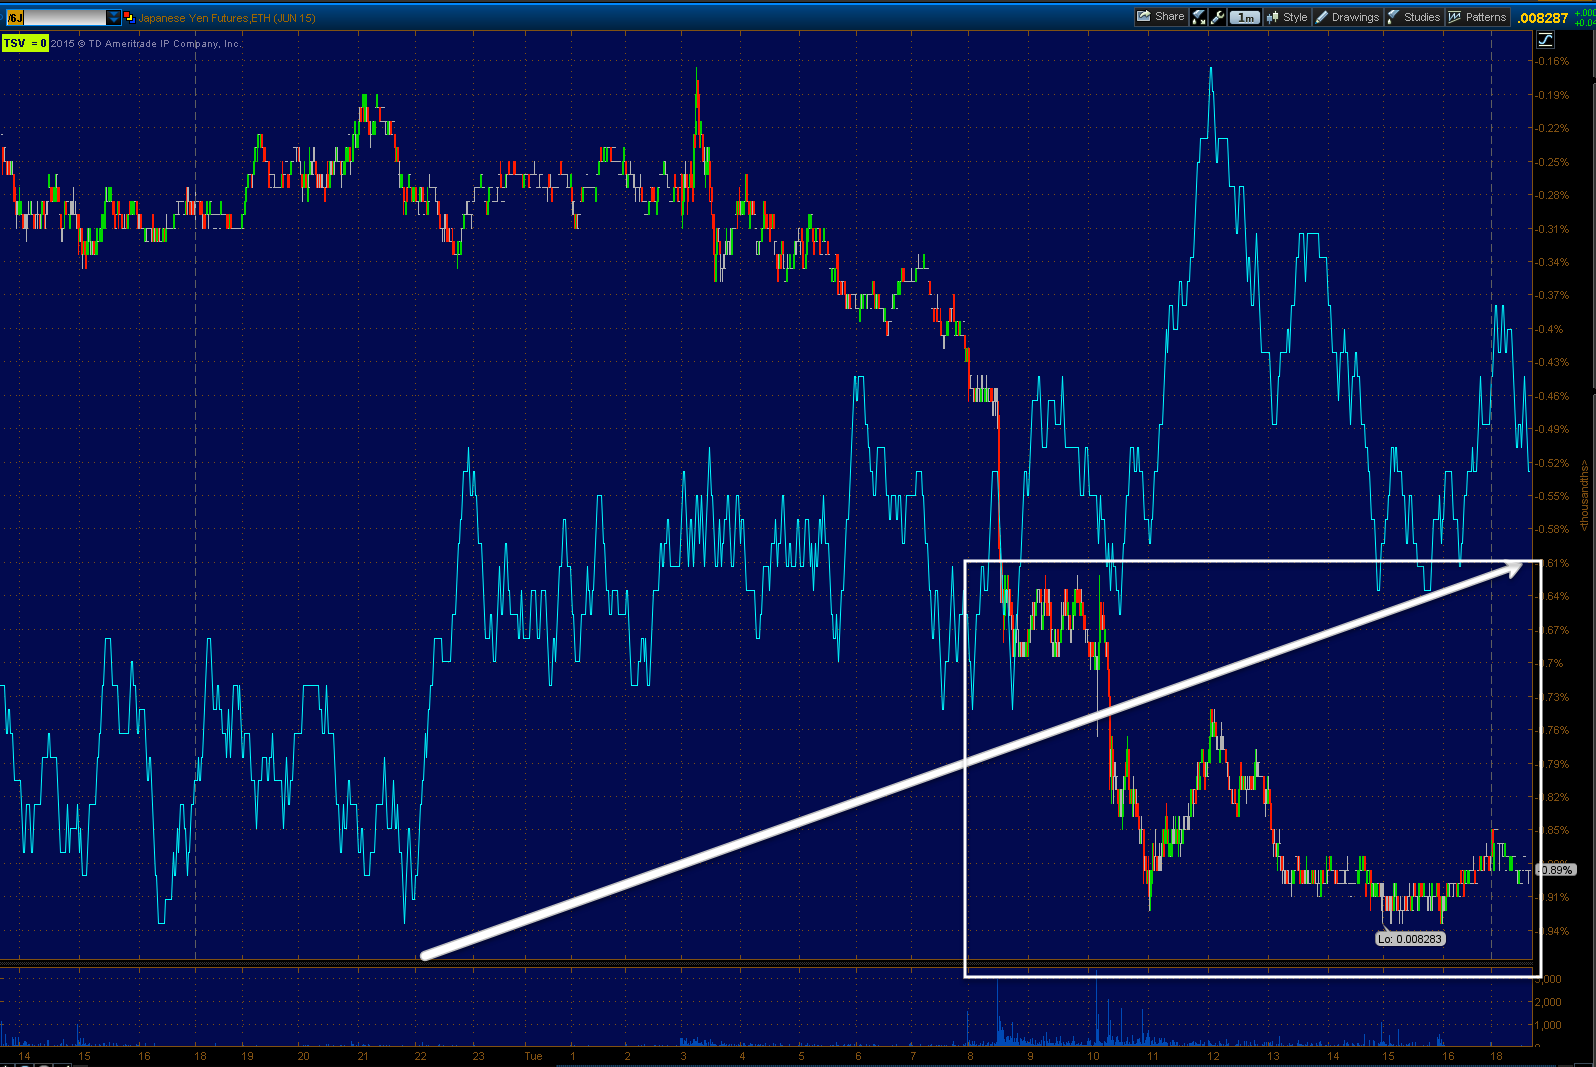Click the Tue label on time axis
The height and width of the screenshot is (1067, 1596).
coord(534,1056)
